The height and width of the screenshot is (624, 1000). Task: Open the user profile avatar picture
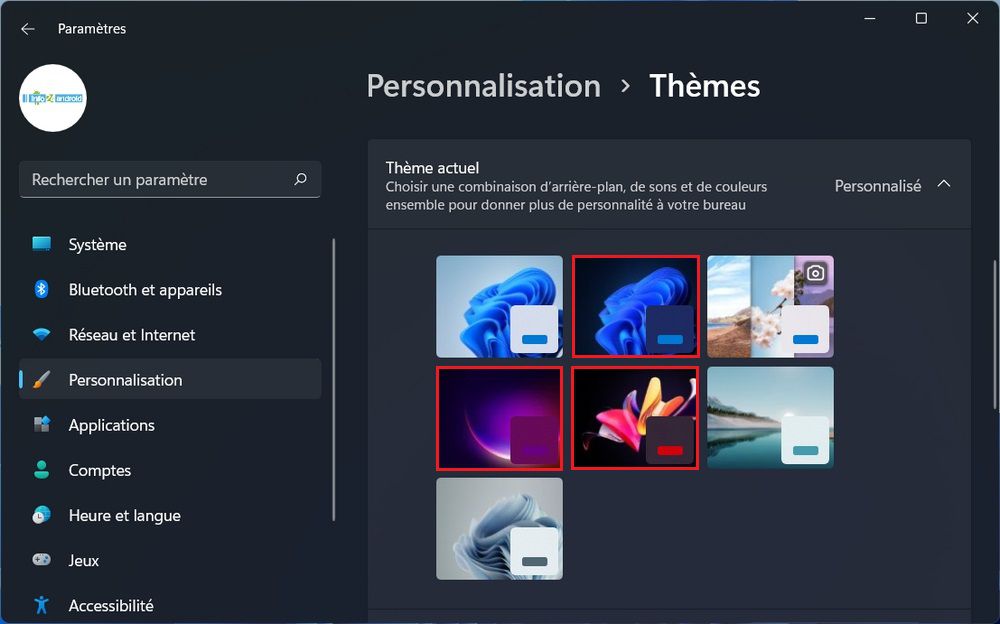pos(53,98)
